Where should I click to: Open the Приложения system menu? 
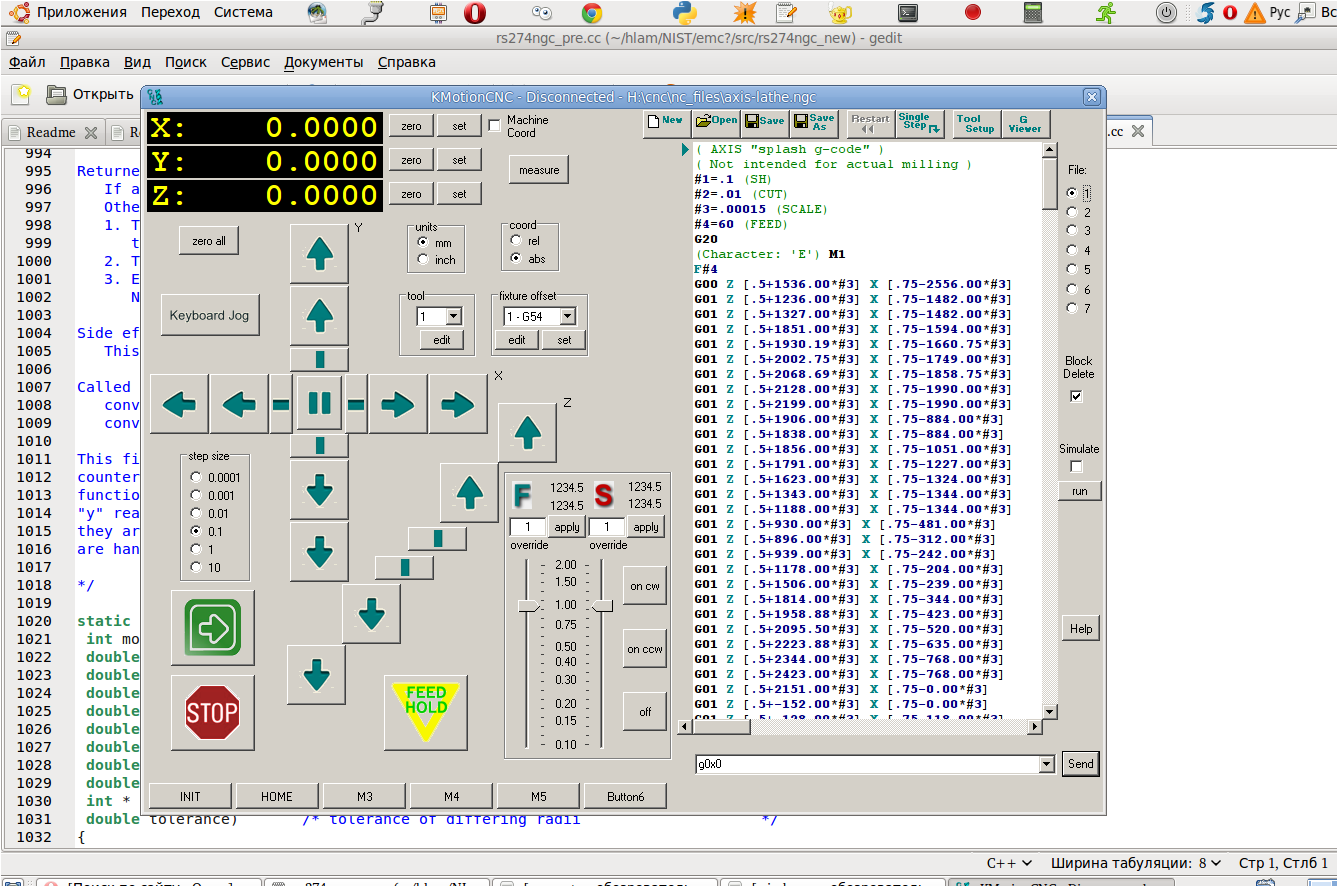(82, 12)
